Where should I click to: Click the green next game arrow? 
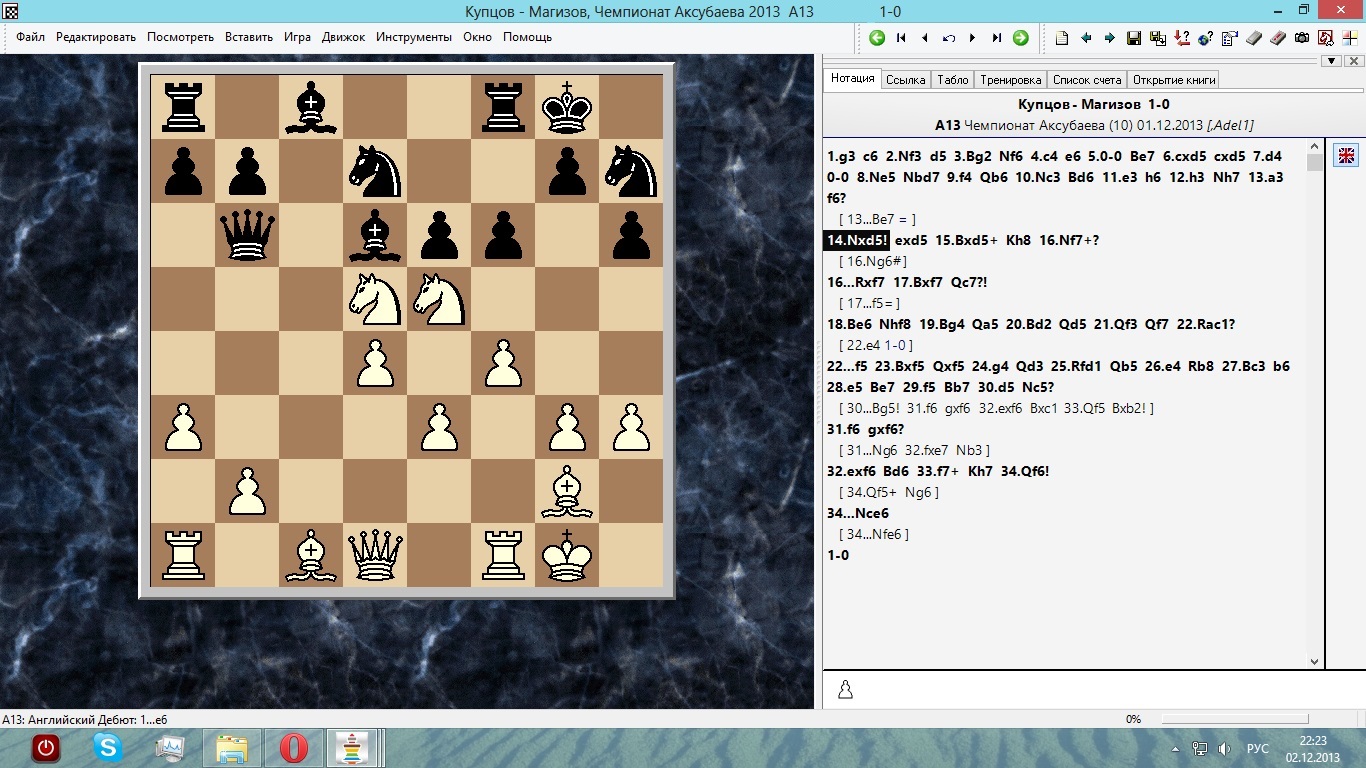pyautogui.click(x=1020, y=38)
